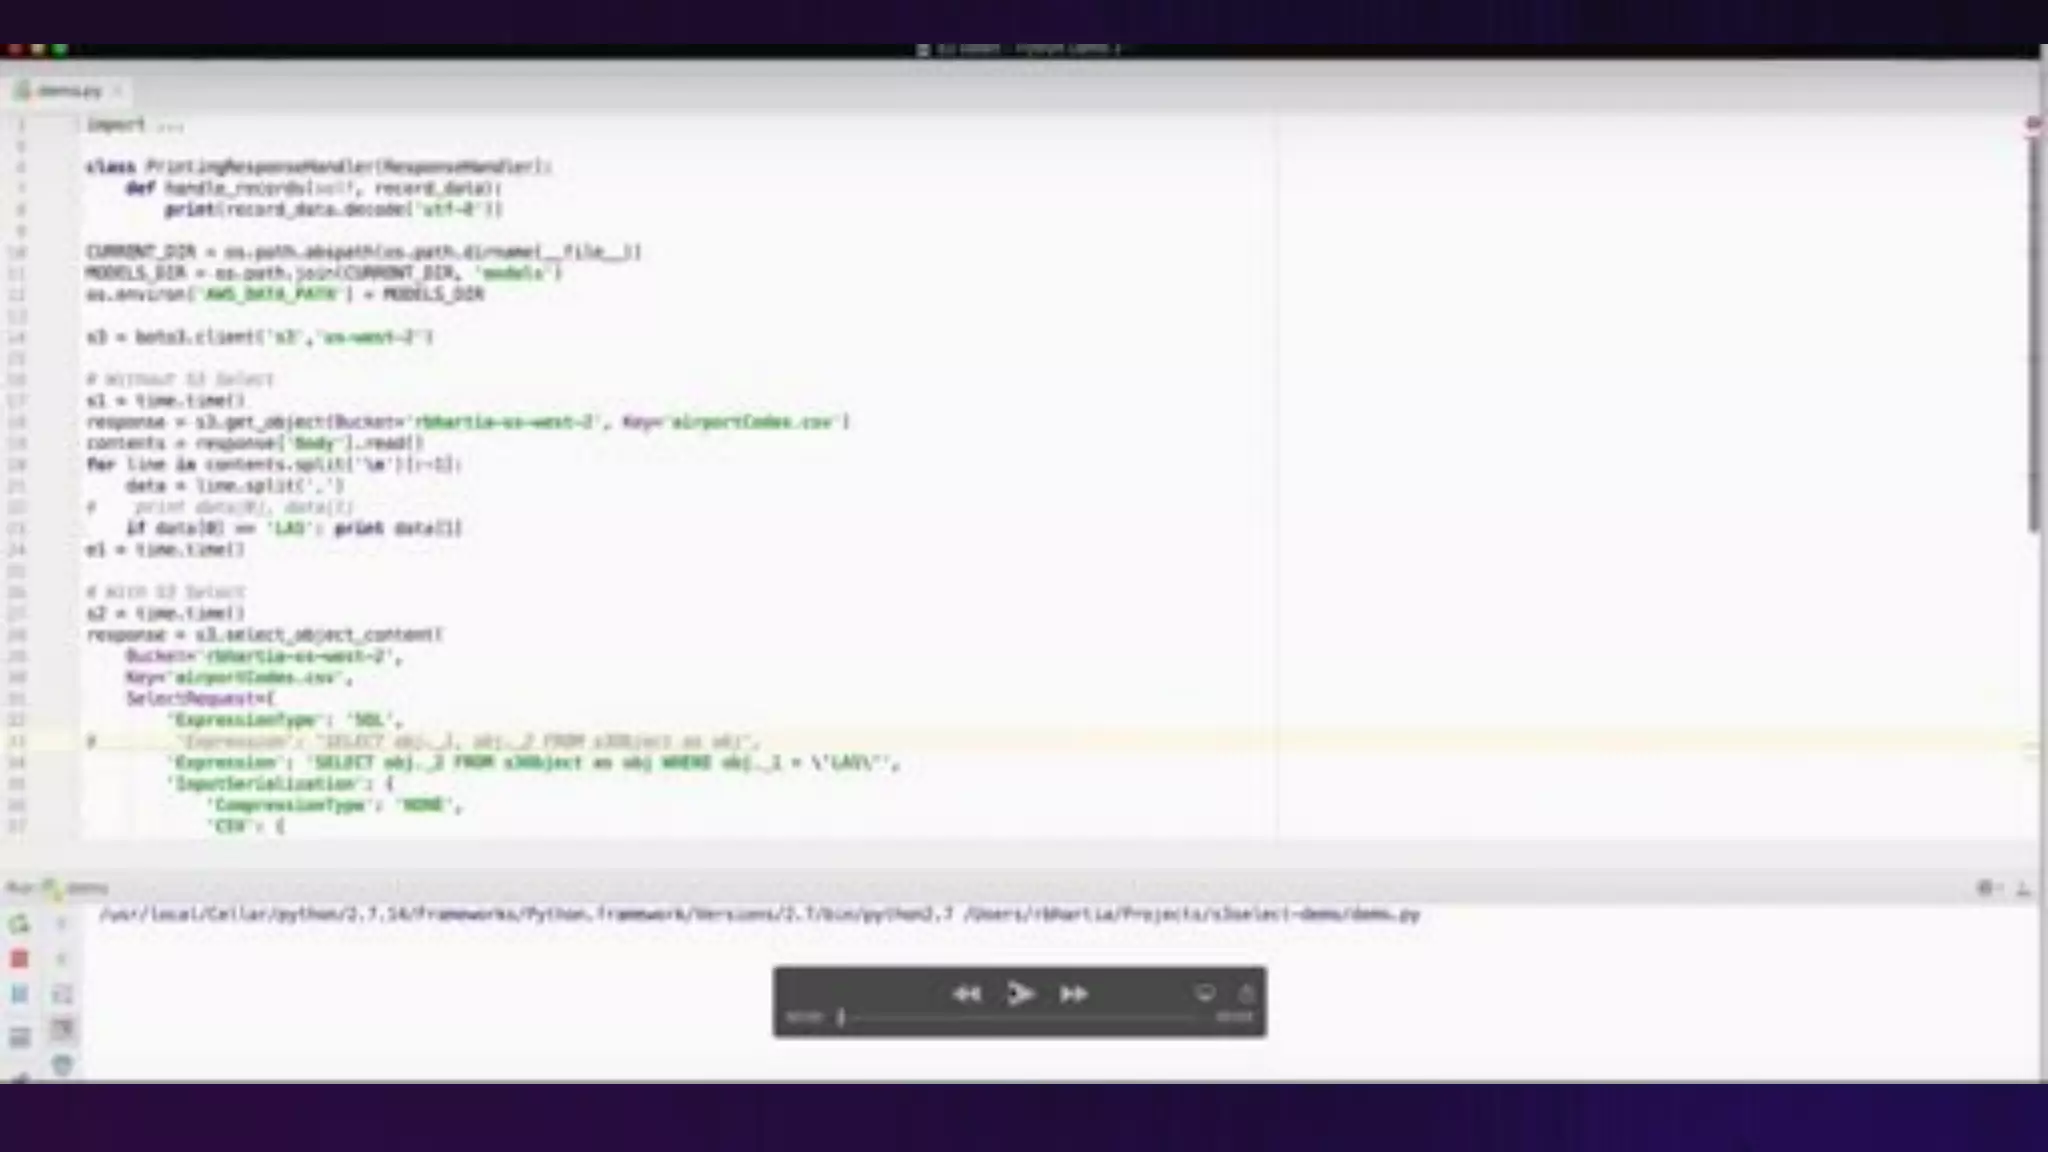Click the green Rerun icon in Run panel
This screenshot has width=2048, height=1152.
19,925
